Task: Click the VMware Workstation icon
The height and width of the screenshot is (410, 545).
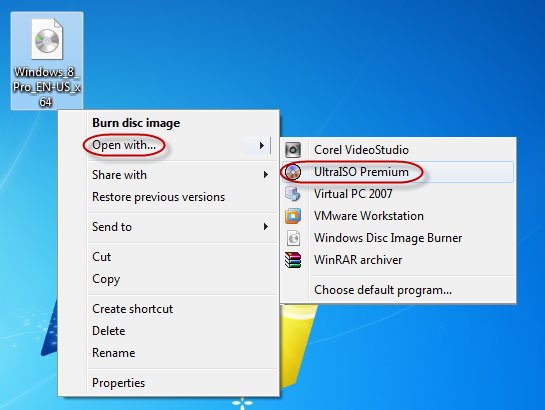Action: [x=293, y=216]
